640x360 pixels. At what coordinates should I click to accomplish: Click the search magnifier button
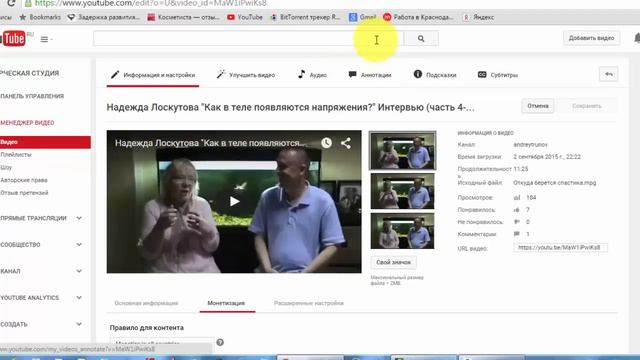421,38
